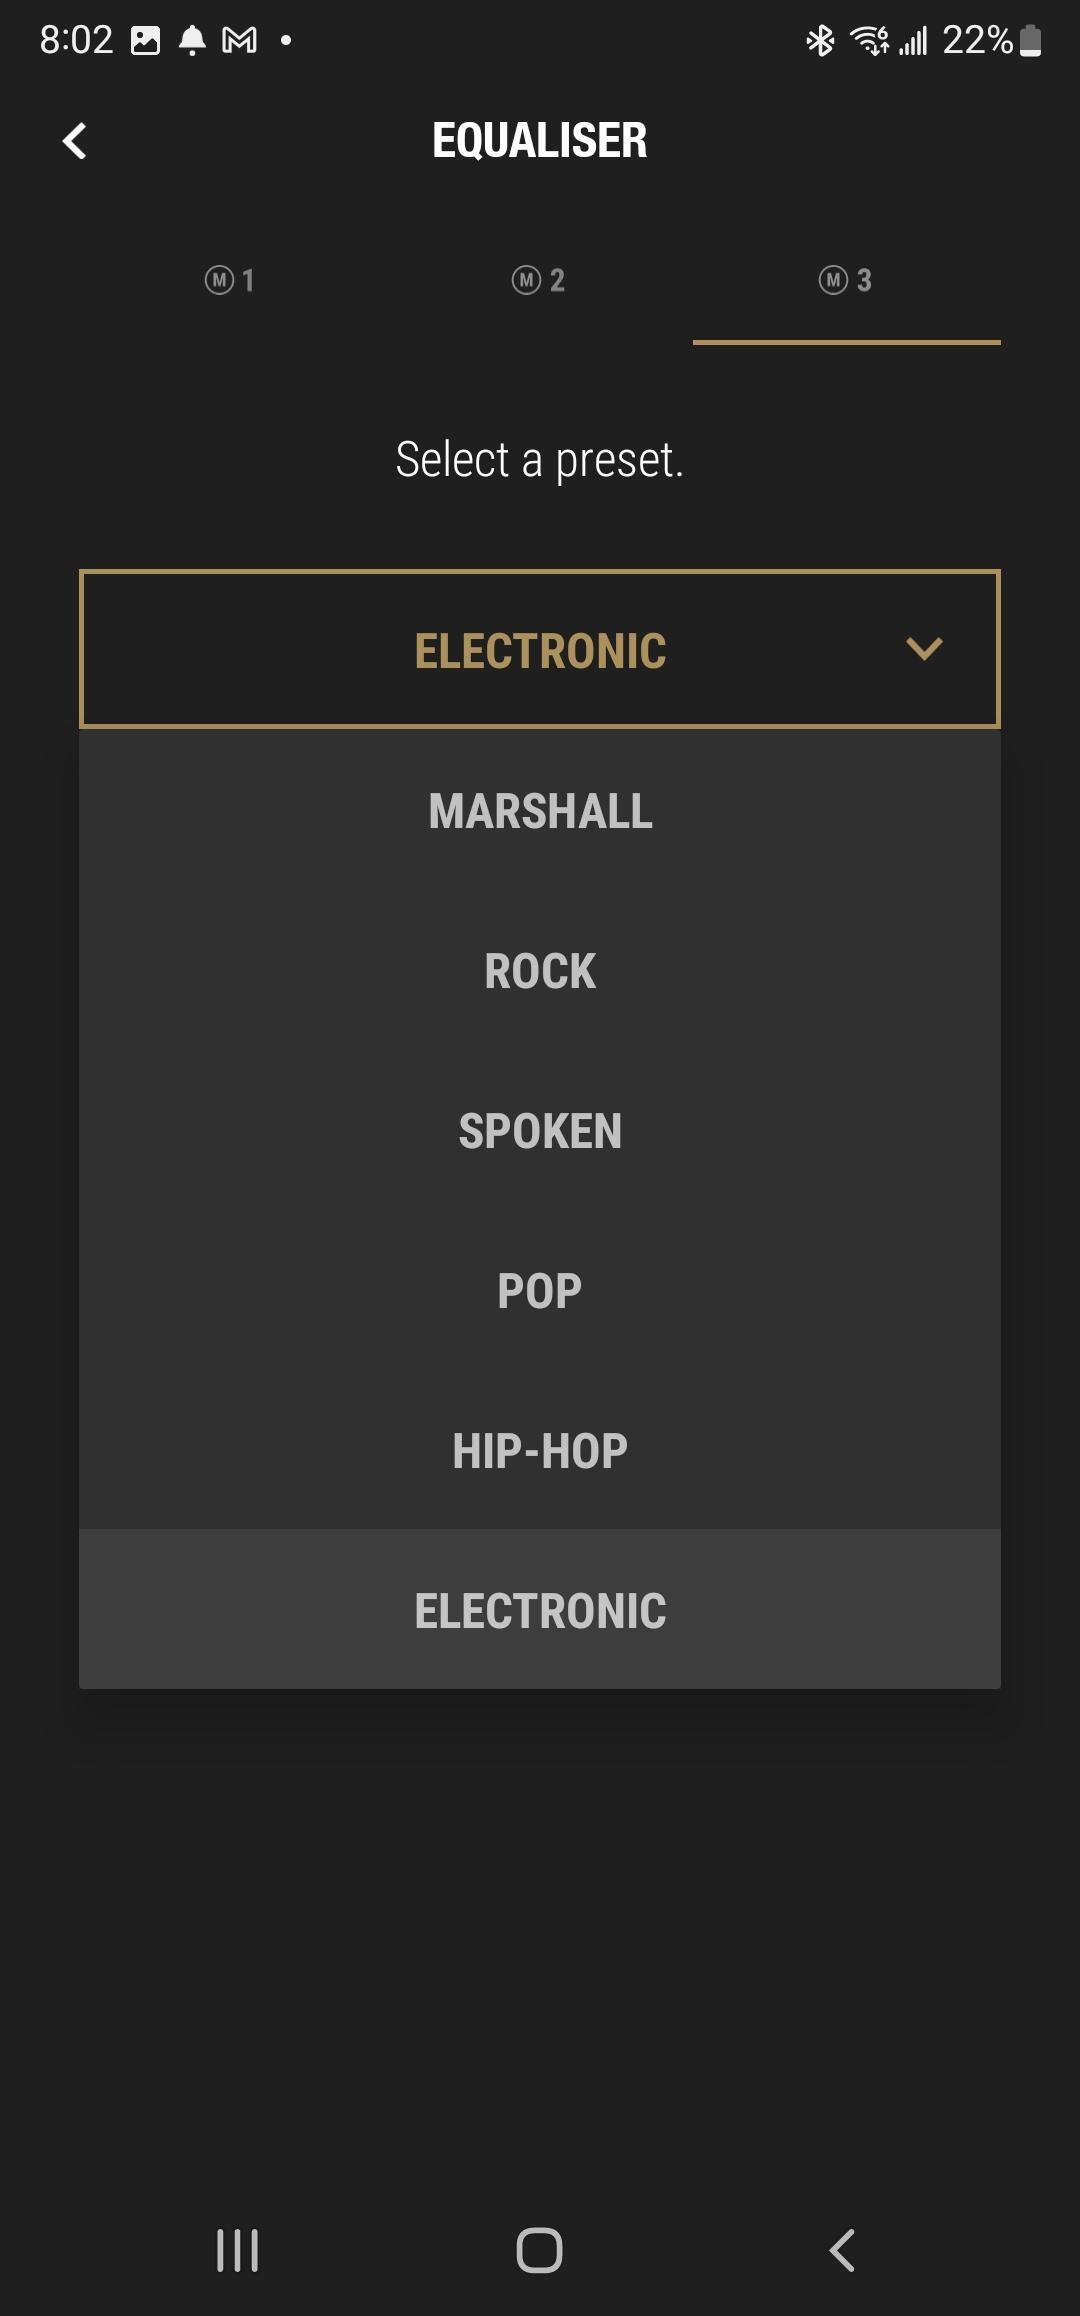Tap the image notification icon

[x=146, y=41]
